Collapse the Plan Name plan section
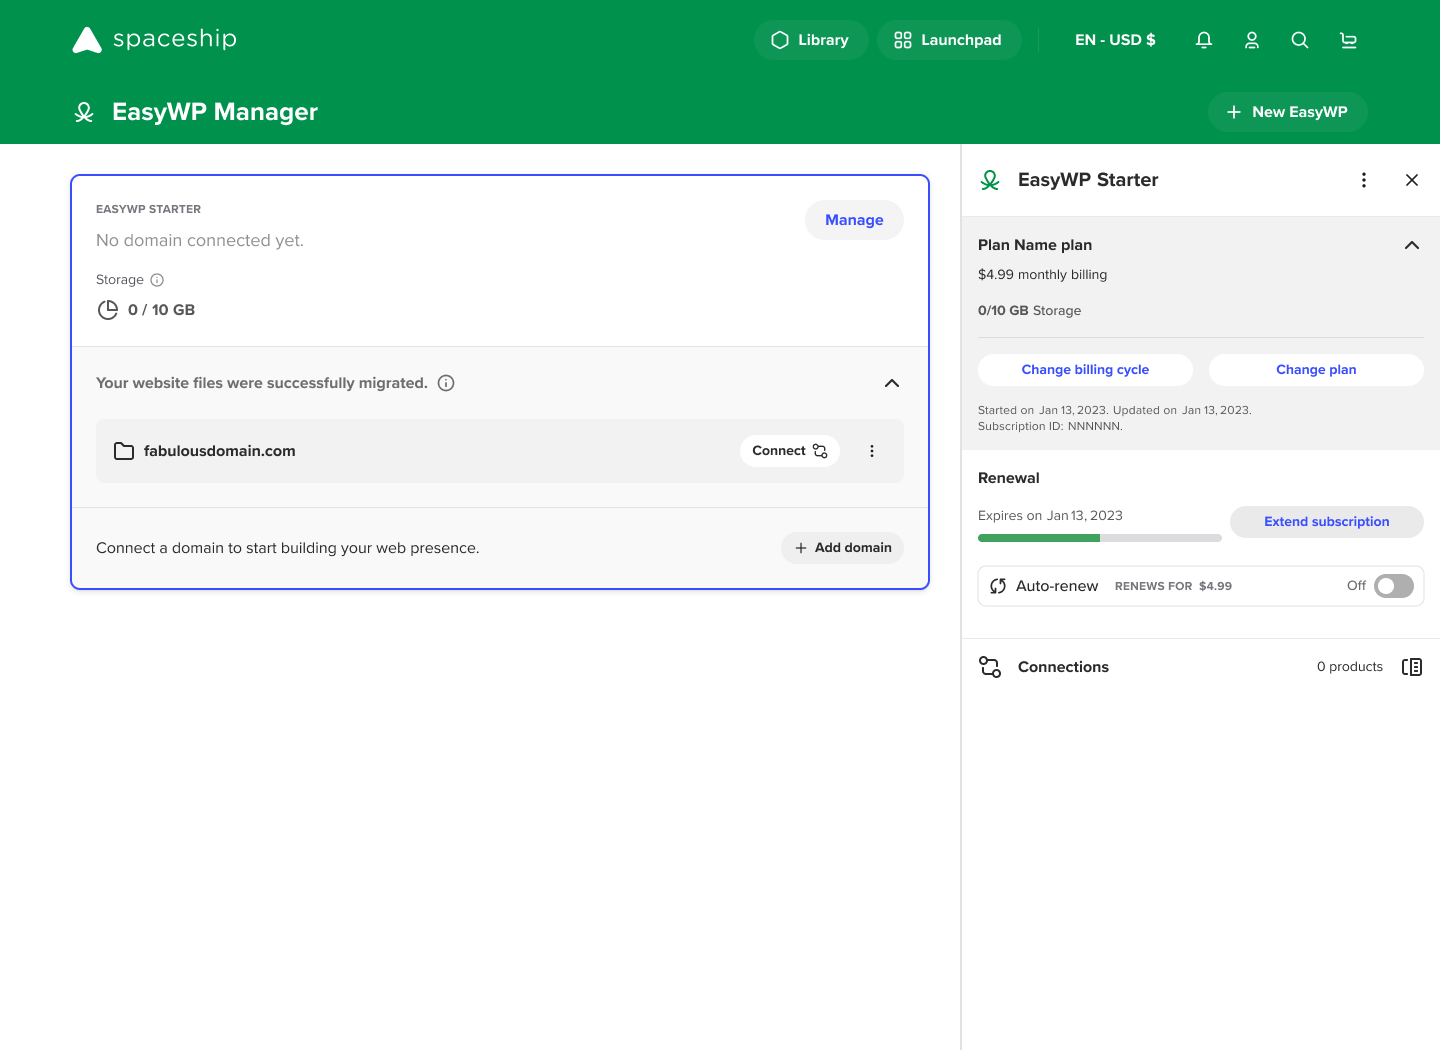 (1412, 245)
